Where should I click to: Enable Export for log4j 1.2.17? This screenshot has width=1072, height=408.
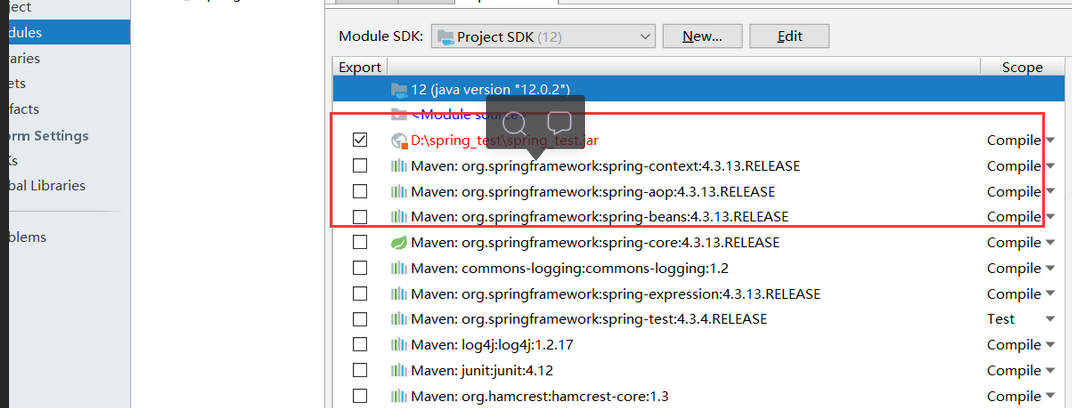coord(360,344)
